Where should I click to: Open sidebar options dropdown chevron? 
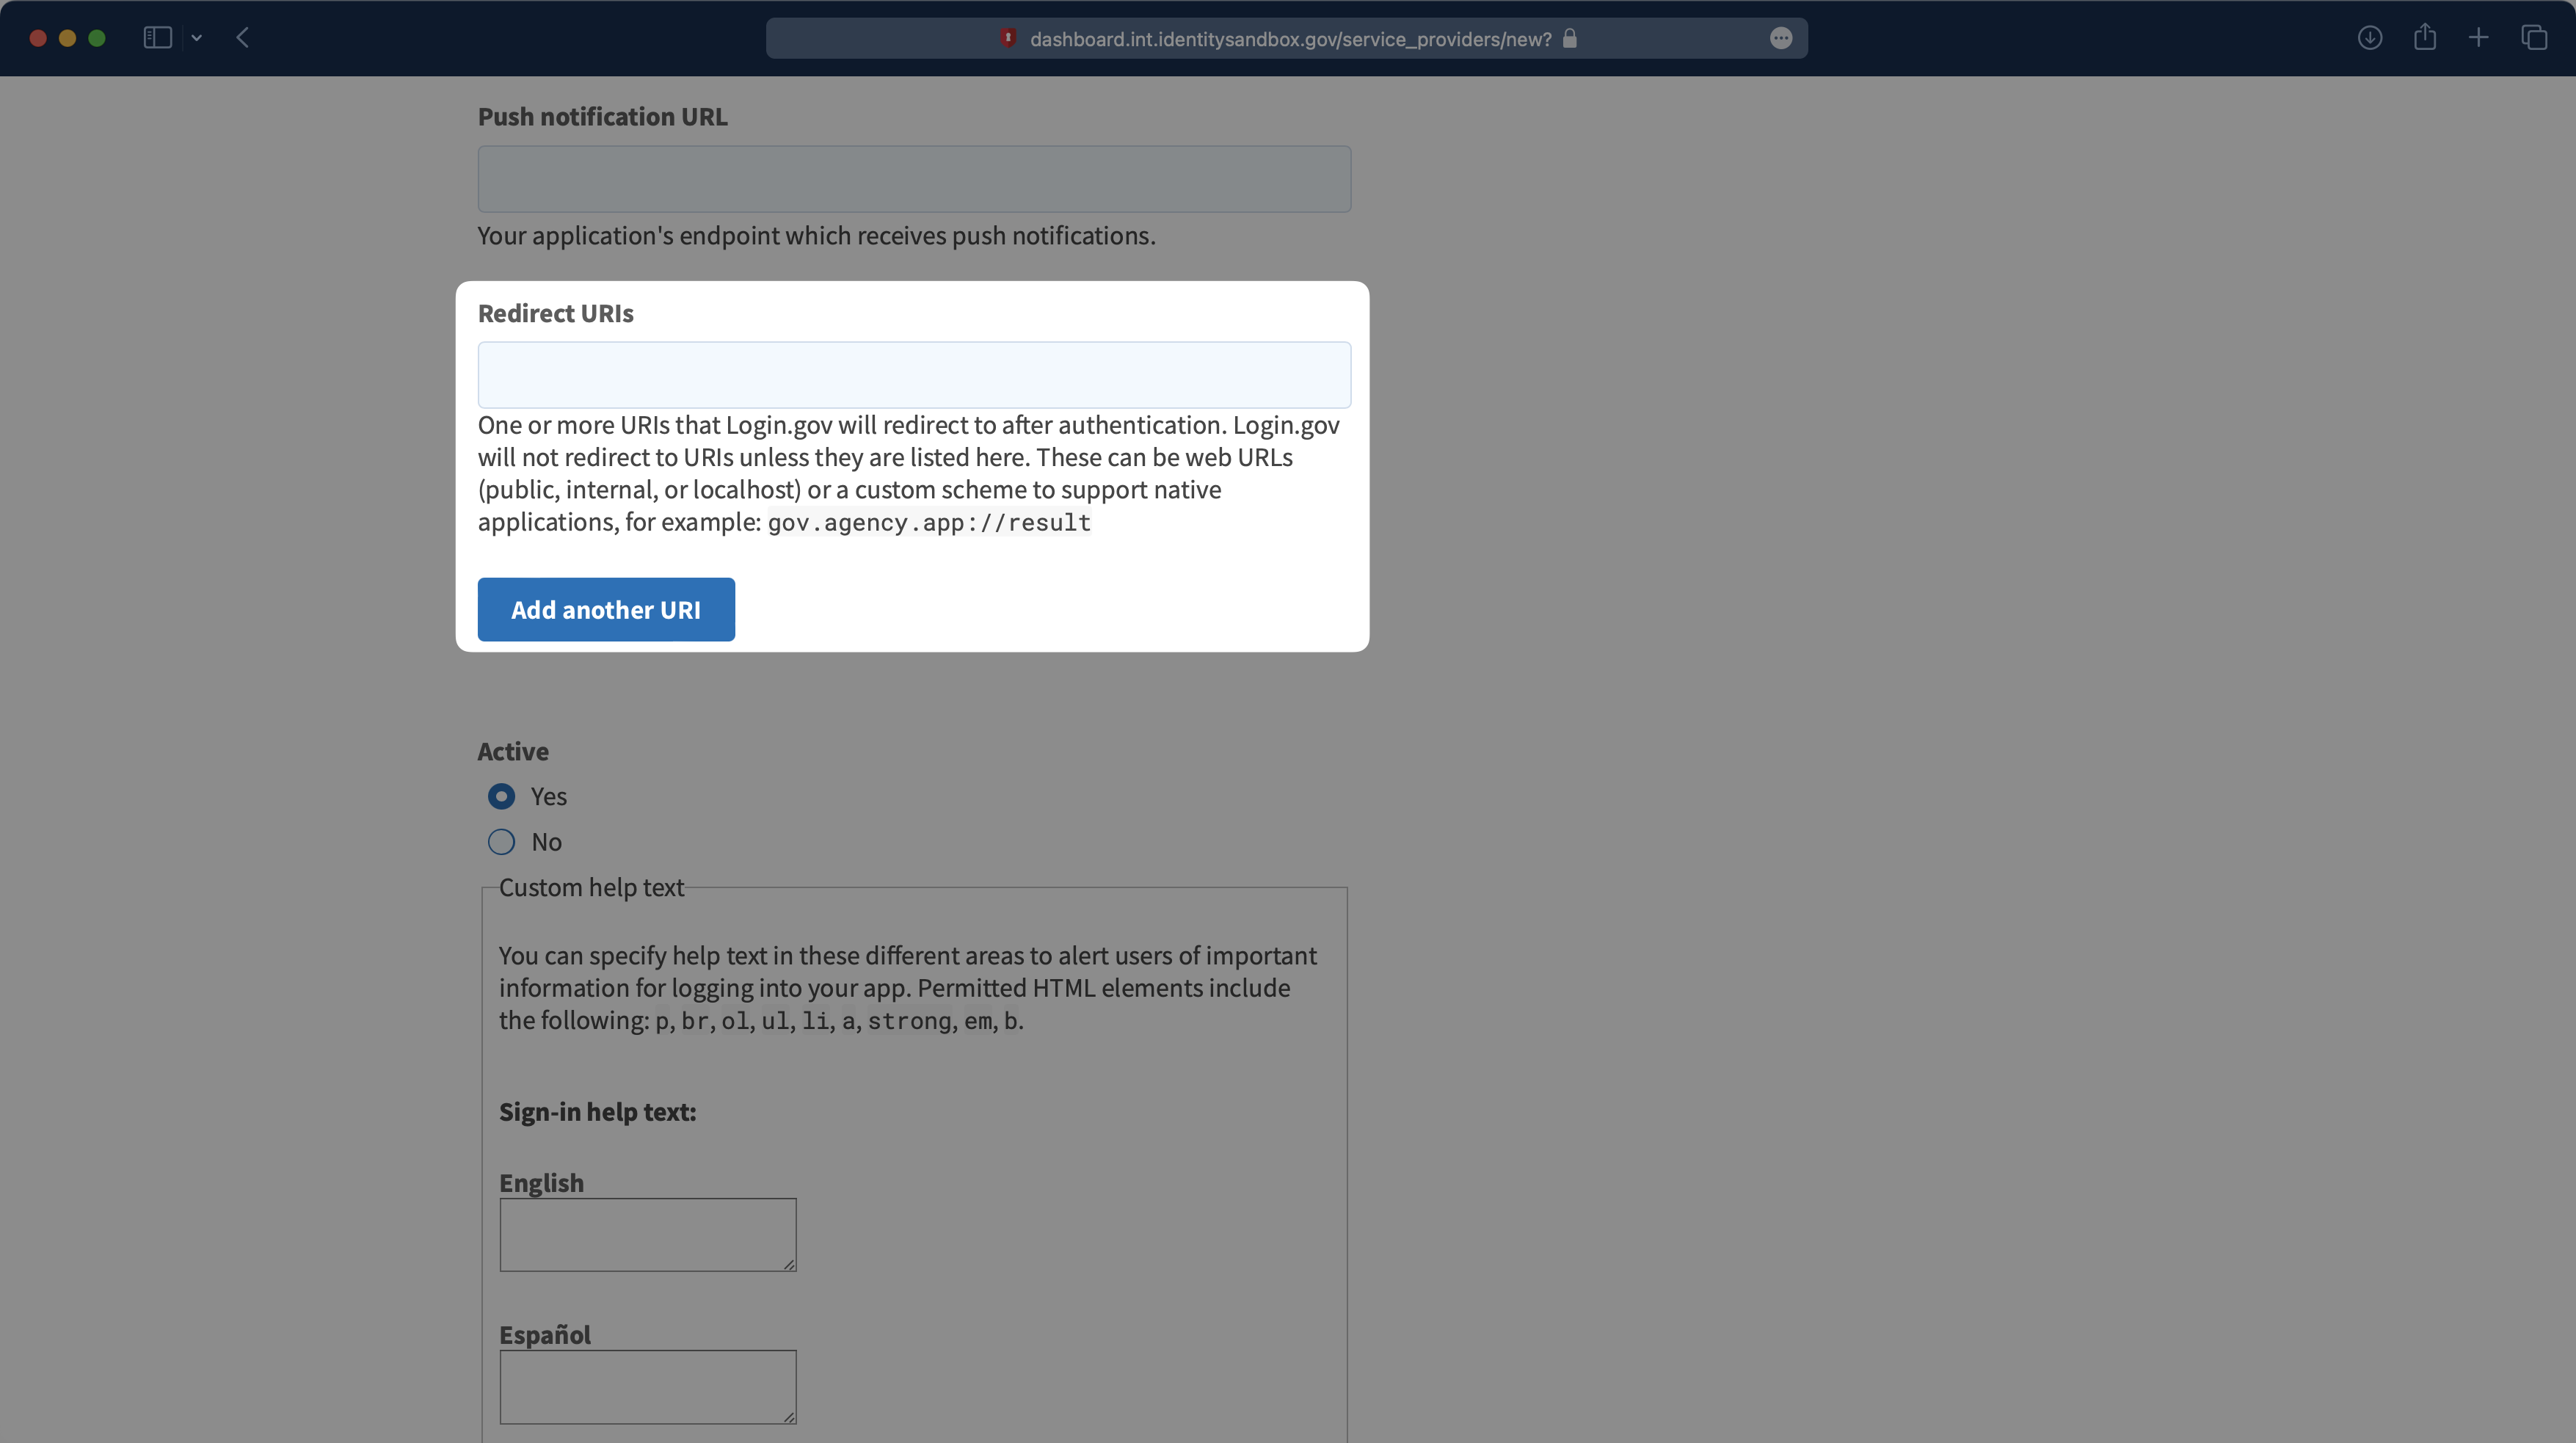[197, 38]
